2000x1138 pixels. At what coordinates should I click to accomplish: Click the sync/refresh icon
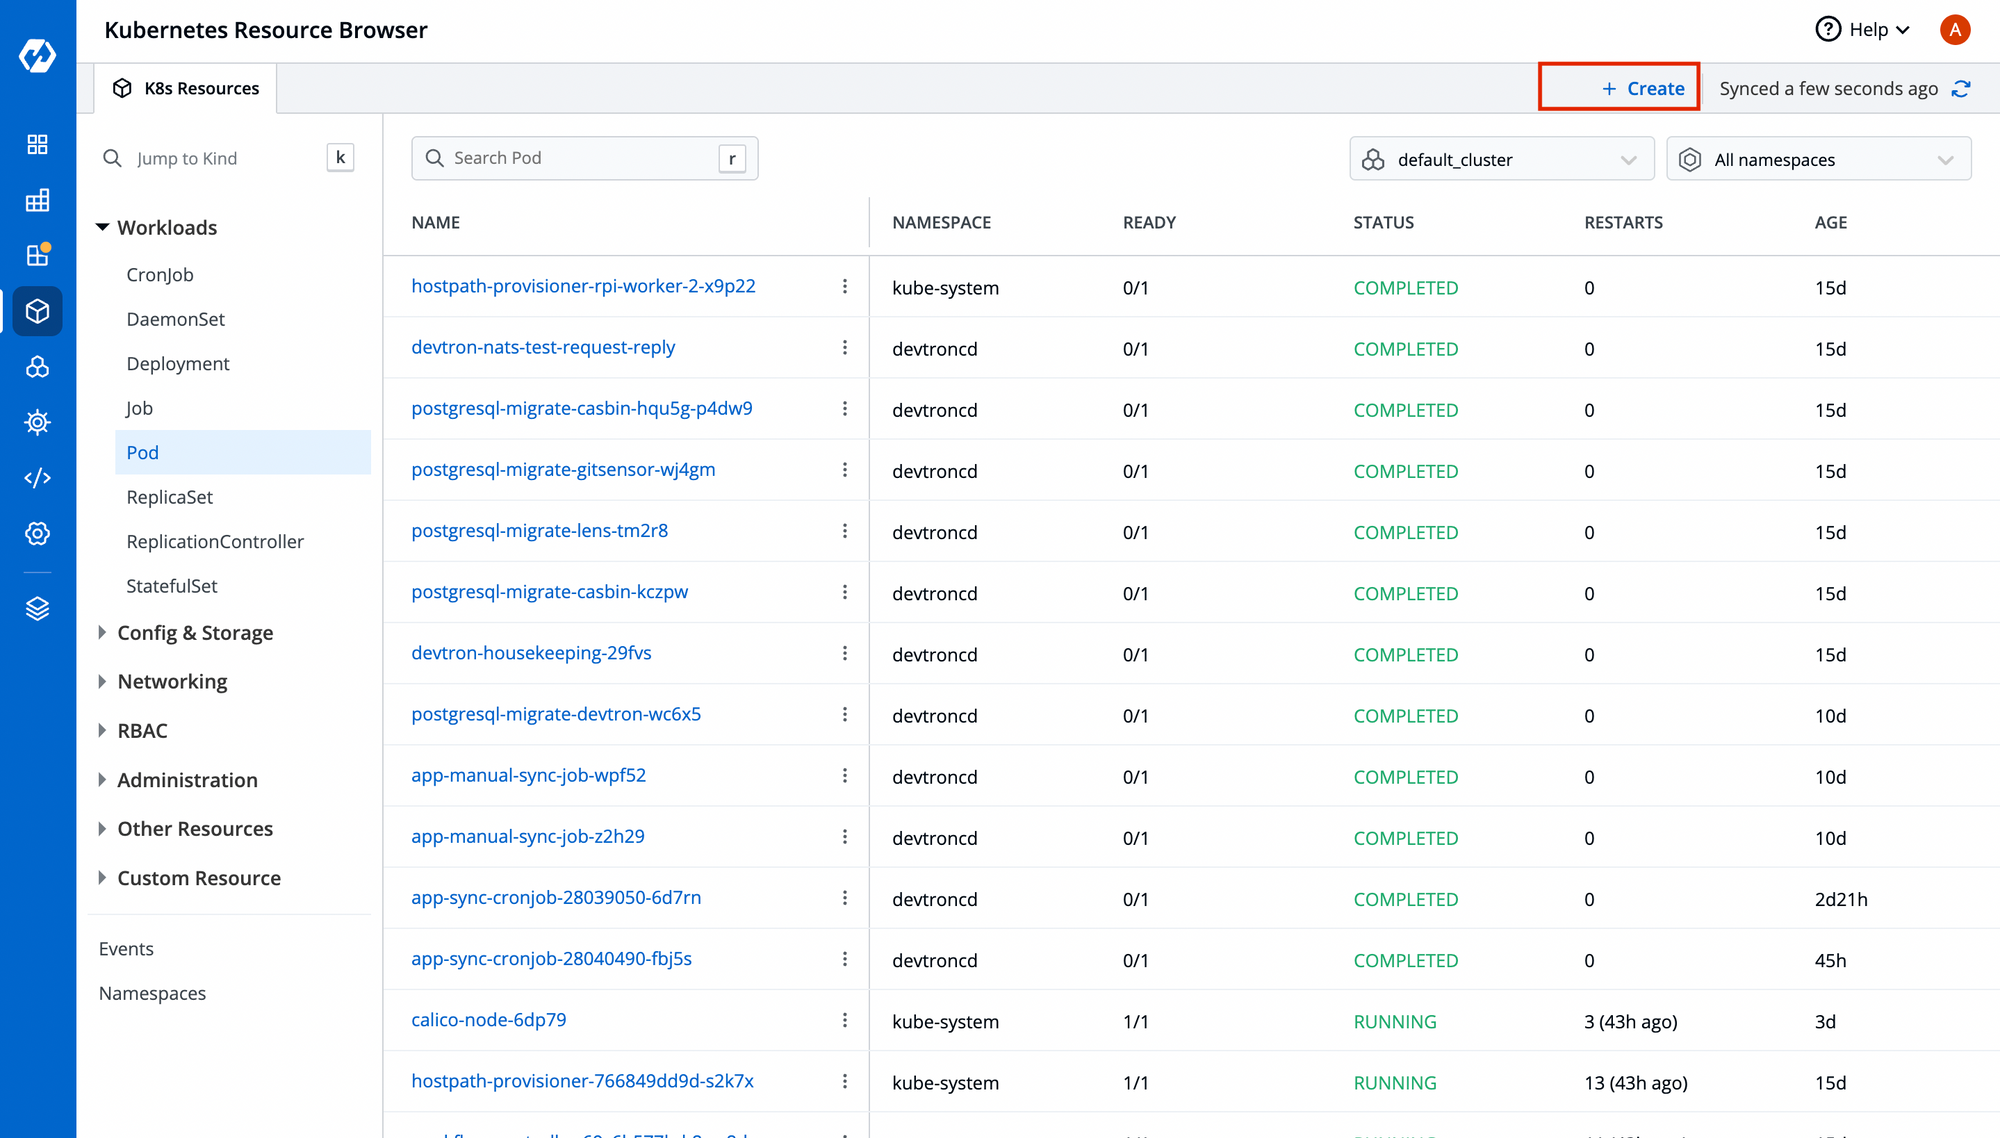(x=1964, y=87)
